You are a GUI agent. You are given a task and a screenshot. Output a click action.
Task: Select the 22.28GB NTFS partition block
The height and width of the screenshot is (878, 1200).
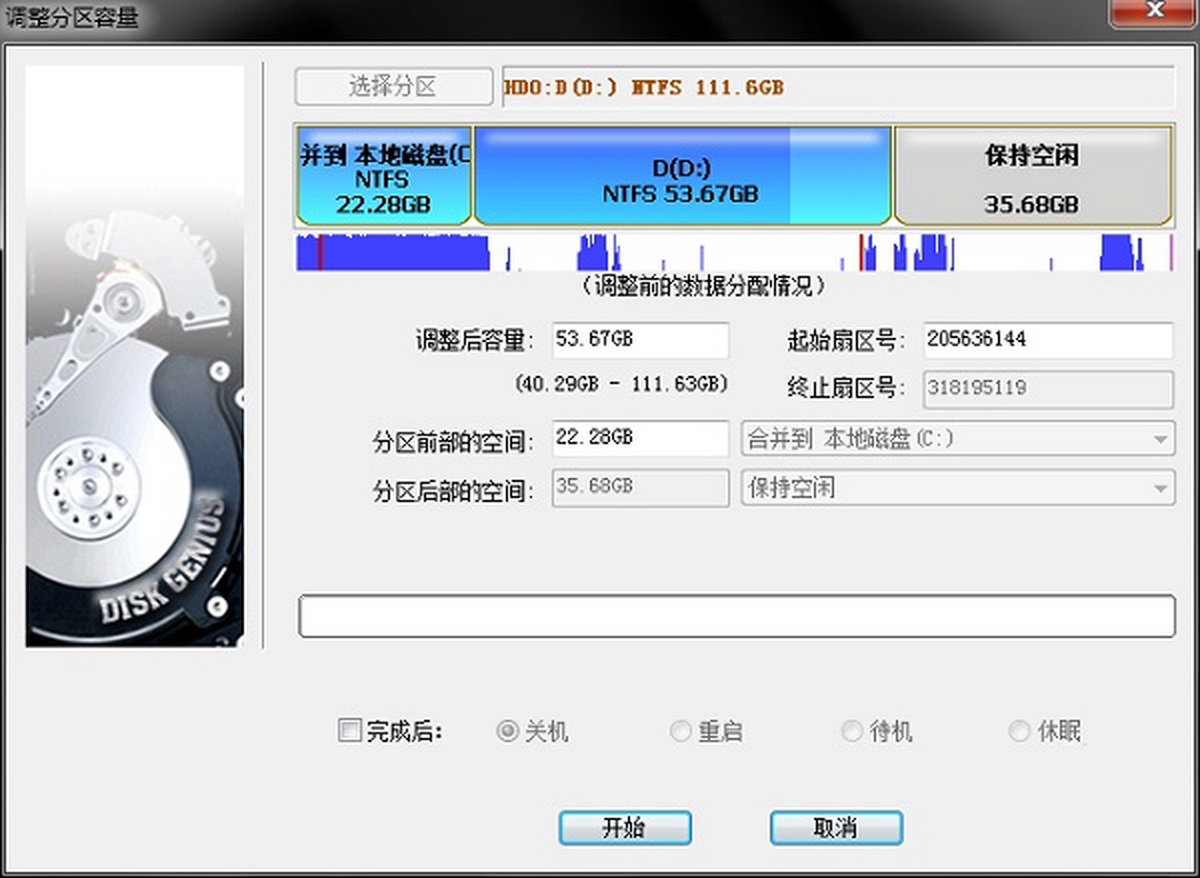pyautogui.click(x=383, y=176)
